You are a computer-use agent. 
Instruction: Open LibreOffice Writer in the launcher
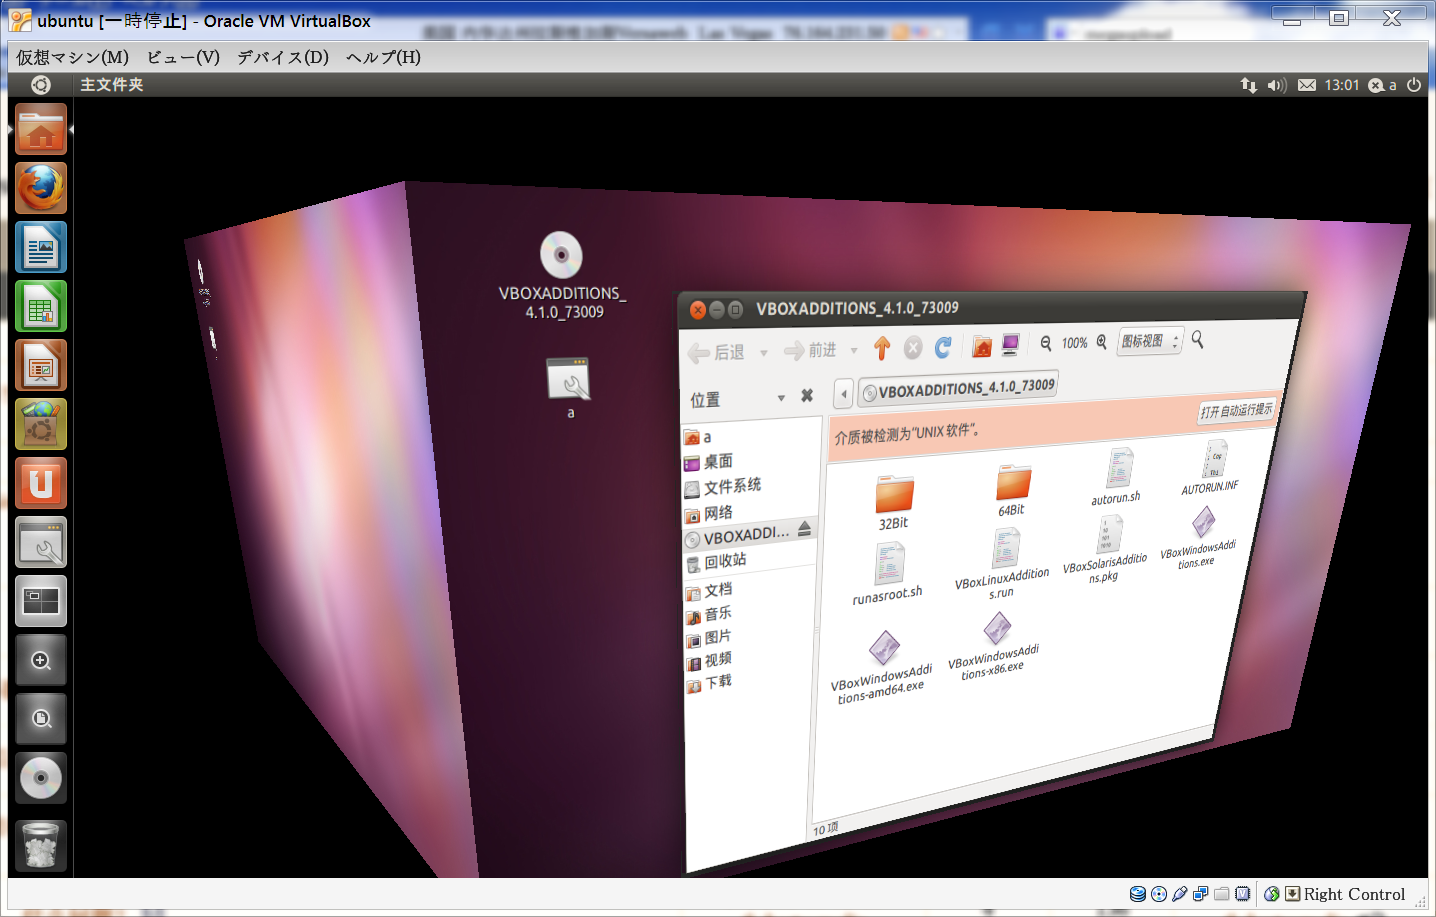point(41,247)
